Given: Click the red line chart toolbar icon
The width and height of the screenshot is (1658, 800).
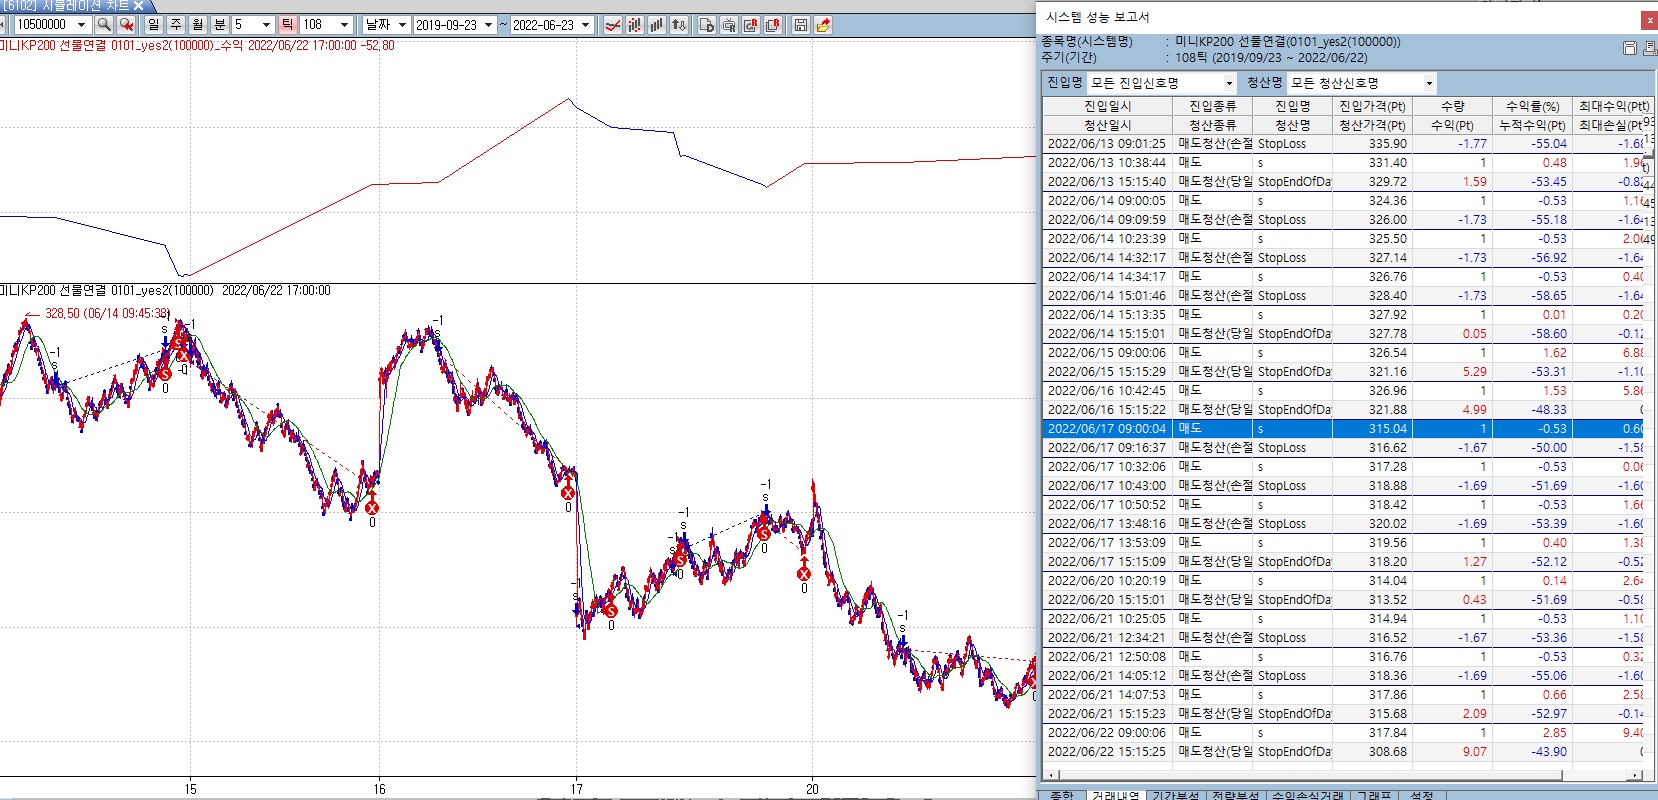Looking at the screenshot, I should click(x=613, y=25).
